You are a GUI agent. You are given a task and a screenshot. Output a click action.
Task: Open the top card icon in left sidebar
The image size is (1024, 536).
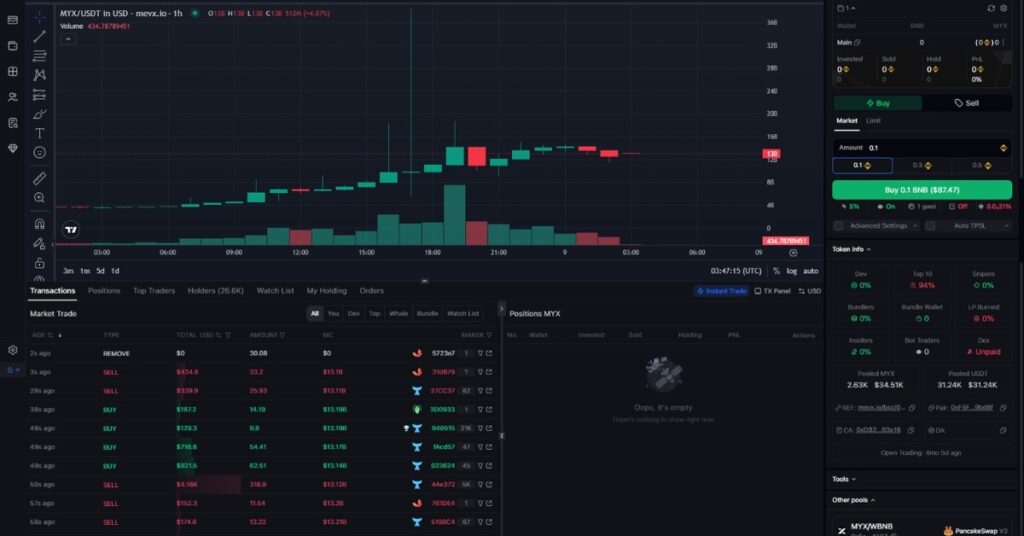(12, 20)
